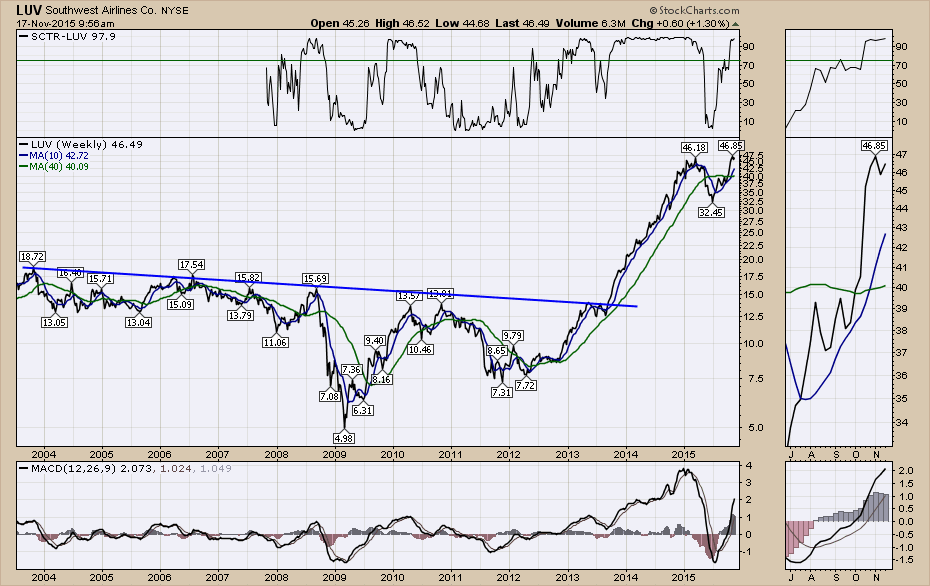Click 46.85 label in the right zoom panel

[874, 145]
